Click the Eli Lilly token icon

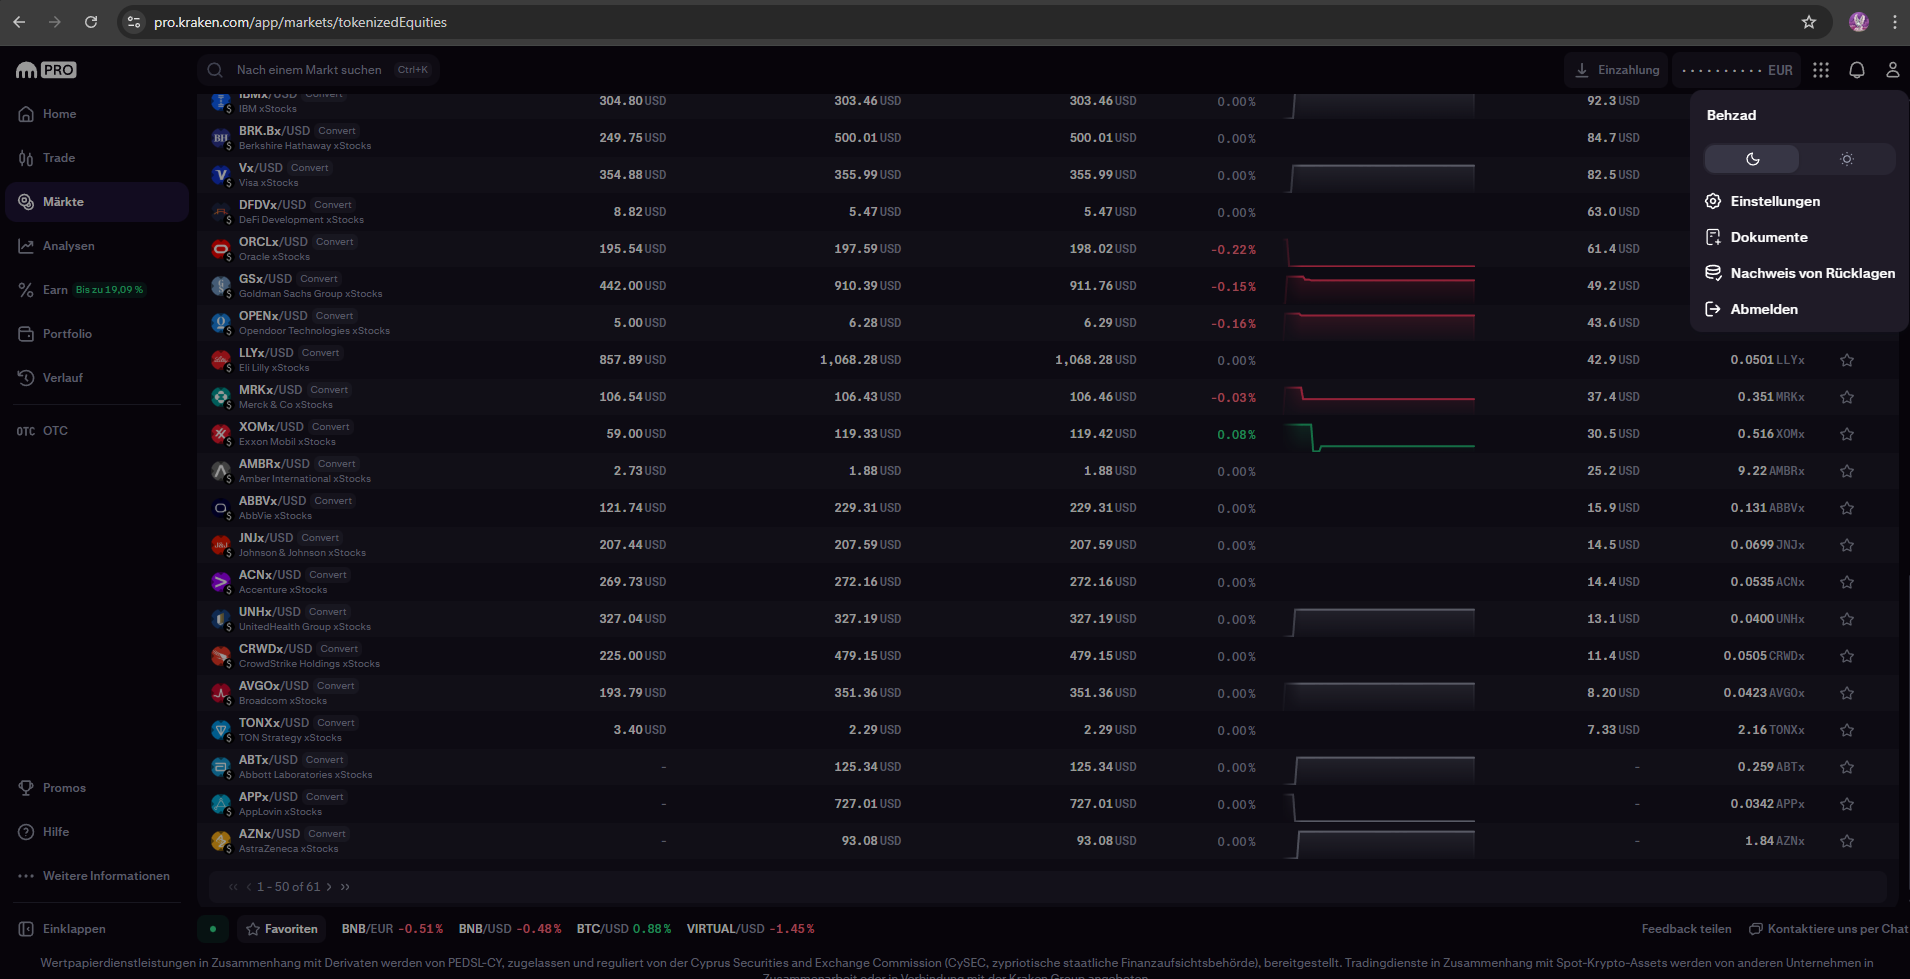point(221,360)
